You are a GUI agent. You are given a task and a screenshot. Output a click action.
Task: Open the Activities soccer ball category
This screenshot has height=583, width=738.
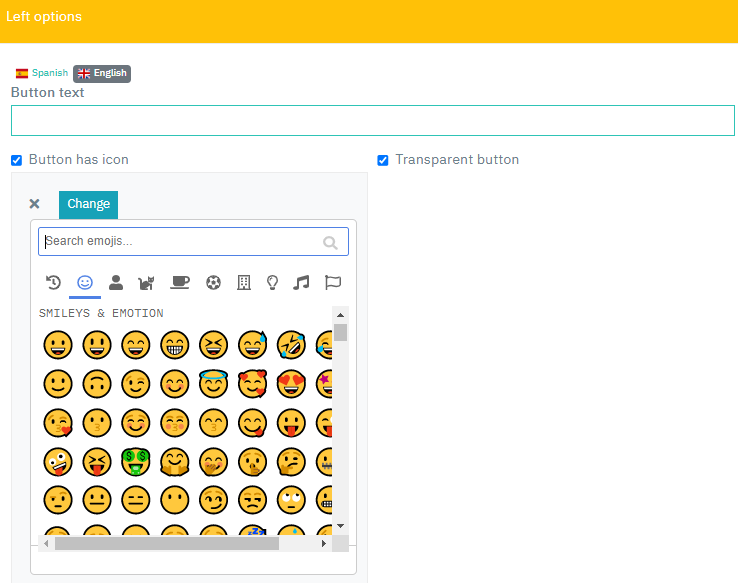pos(212,283)
